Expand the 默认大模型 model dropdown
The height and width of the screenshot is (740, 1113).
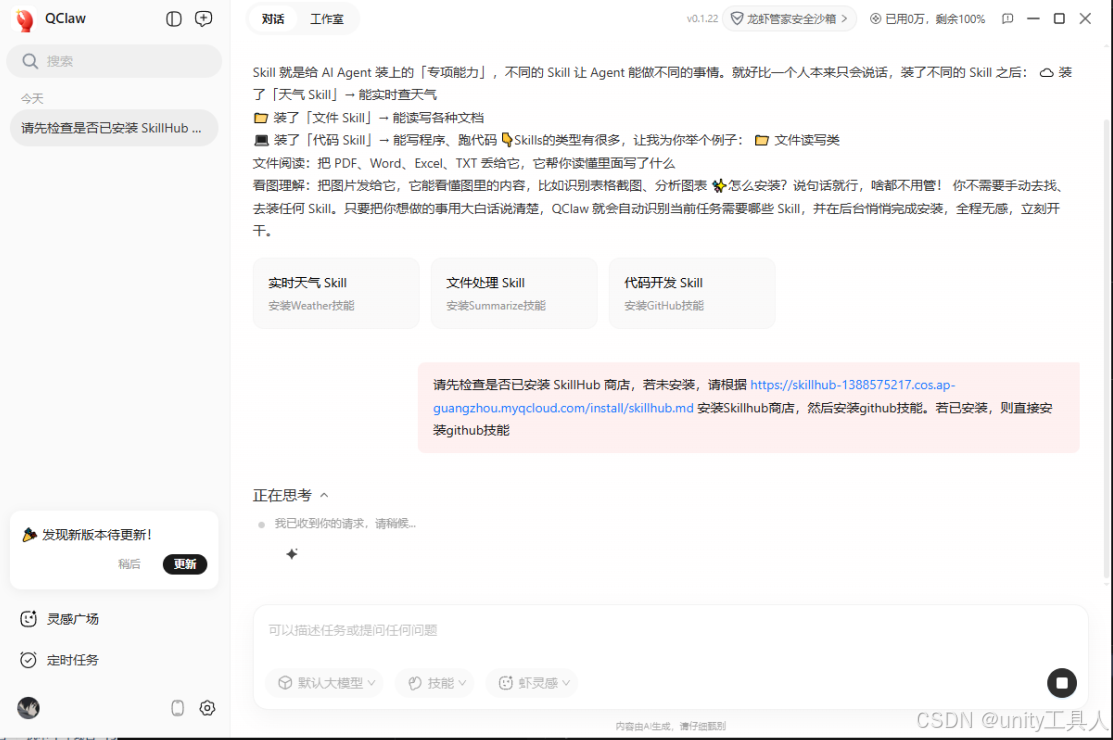pyautogui.click(x=327, y=683)
